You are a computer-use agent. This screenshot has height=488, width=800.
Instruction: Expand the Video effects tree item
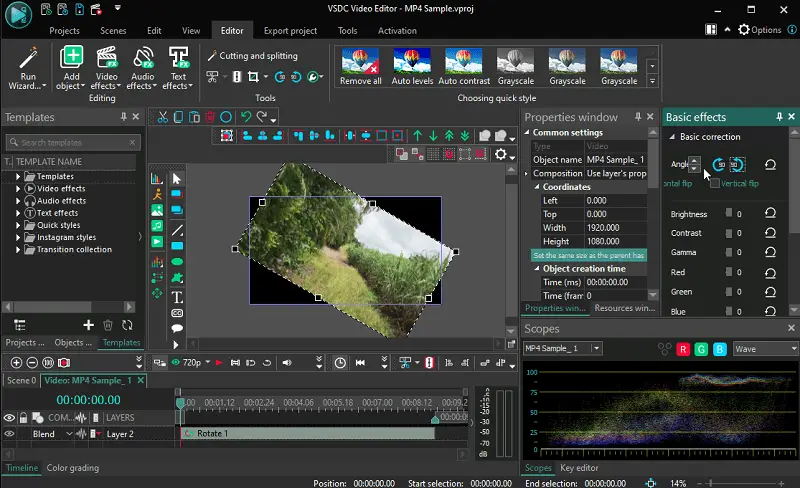click(x=19, y=188)
